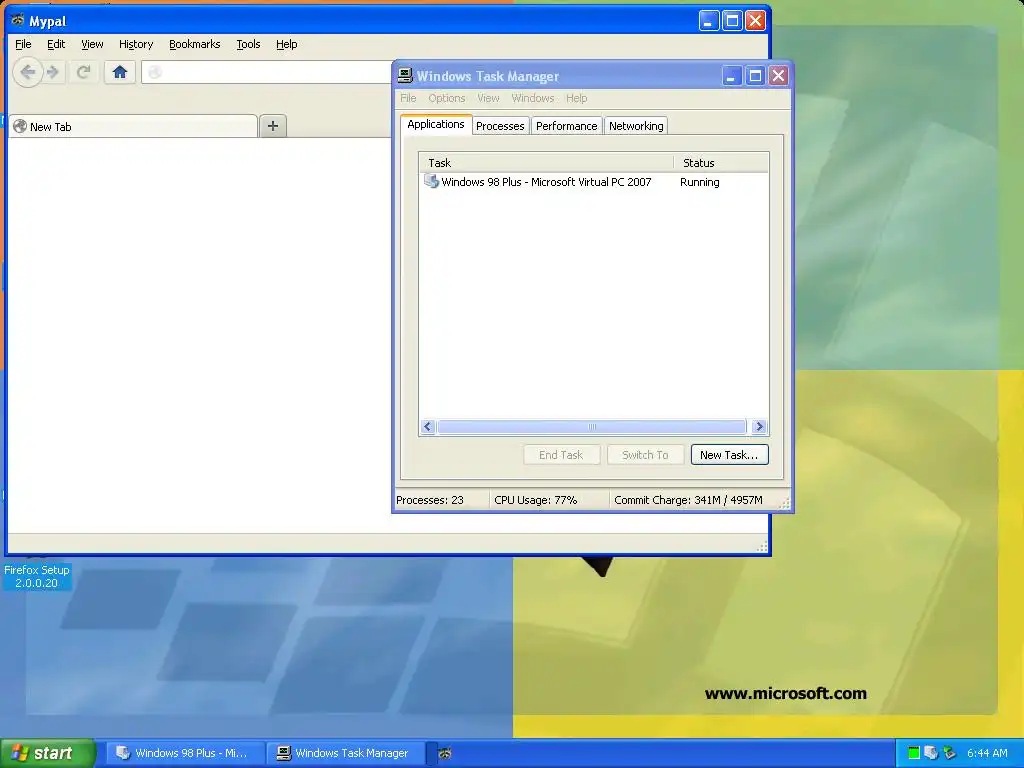Select the Windows 98 Plus task row
Screen dimensions: 1024x768
coord(593,182)
